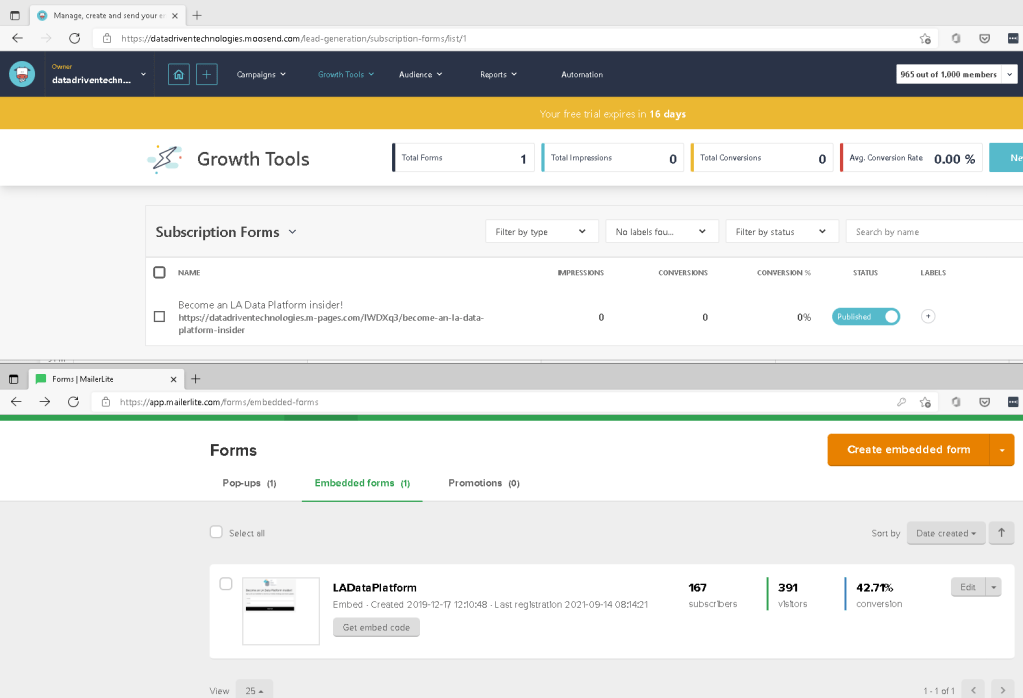The width and height of the screenshot is (1023, 698).
Task: Click the Create embedded form button
Action: click(x=908, y=450)
